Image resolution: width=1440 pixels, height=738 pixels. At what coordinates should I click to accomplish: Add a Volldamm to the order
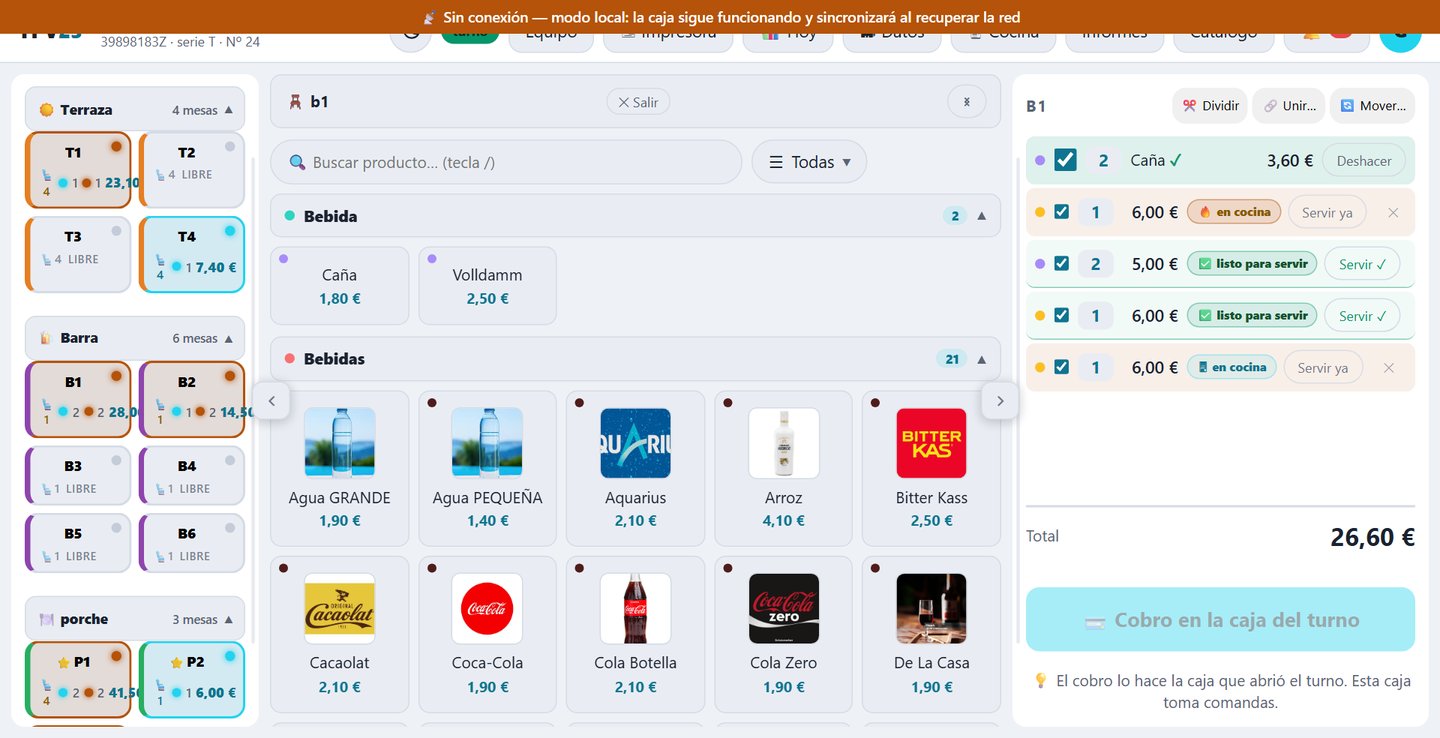coord(488,285)
